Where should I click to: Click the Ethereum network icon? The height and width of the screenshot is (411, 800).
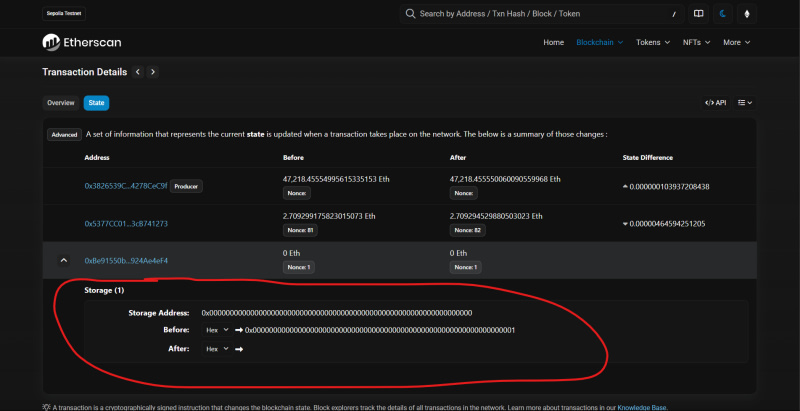coord(747,14)
